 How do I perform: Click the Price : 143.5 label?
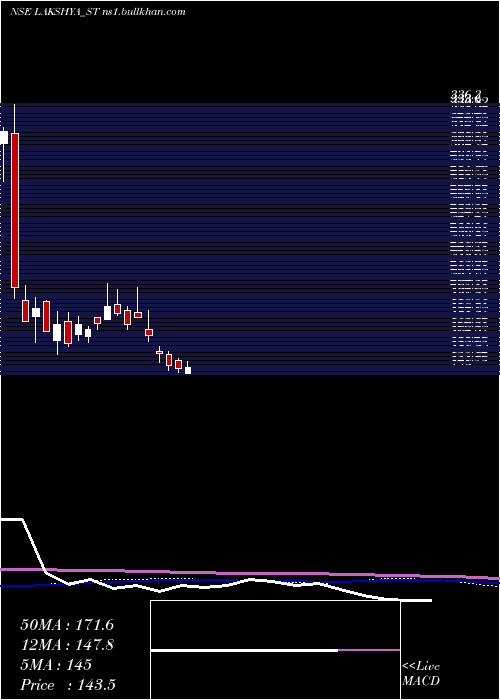pyautogui.click(x=68, y=685)
